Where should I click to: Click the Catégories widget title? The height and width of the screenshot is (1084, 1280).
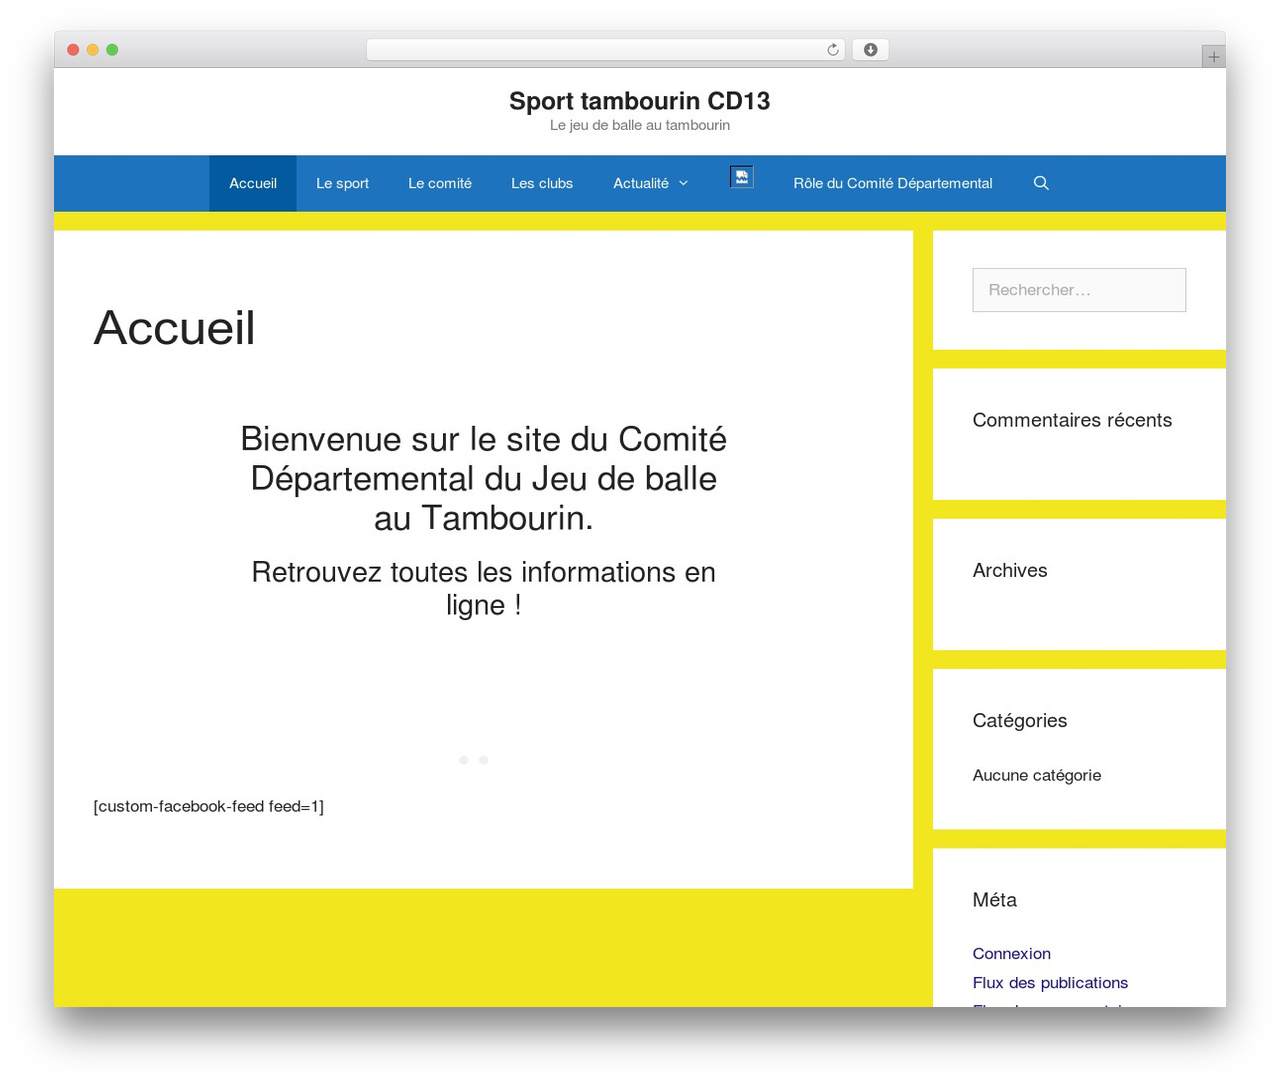pyautogui.click(x=1020, y=720)
